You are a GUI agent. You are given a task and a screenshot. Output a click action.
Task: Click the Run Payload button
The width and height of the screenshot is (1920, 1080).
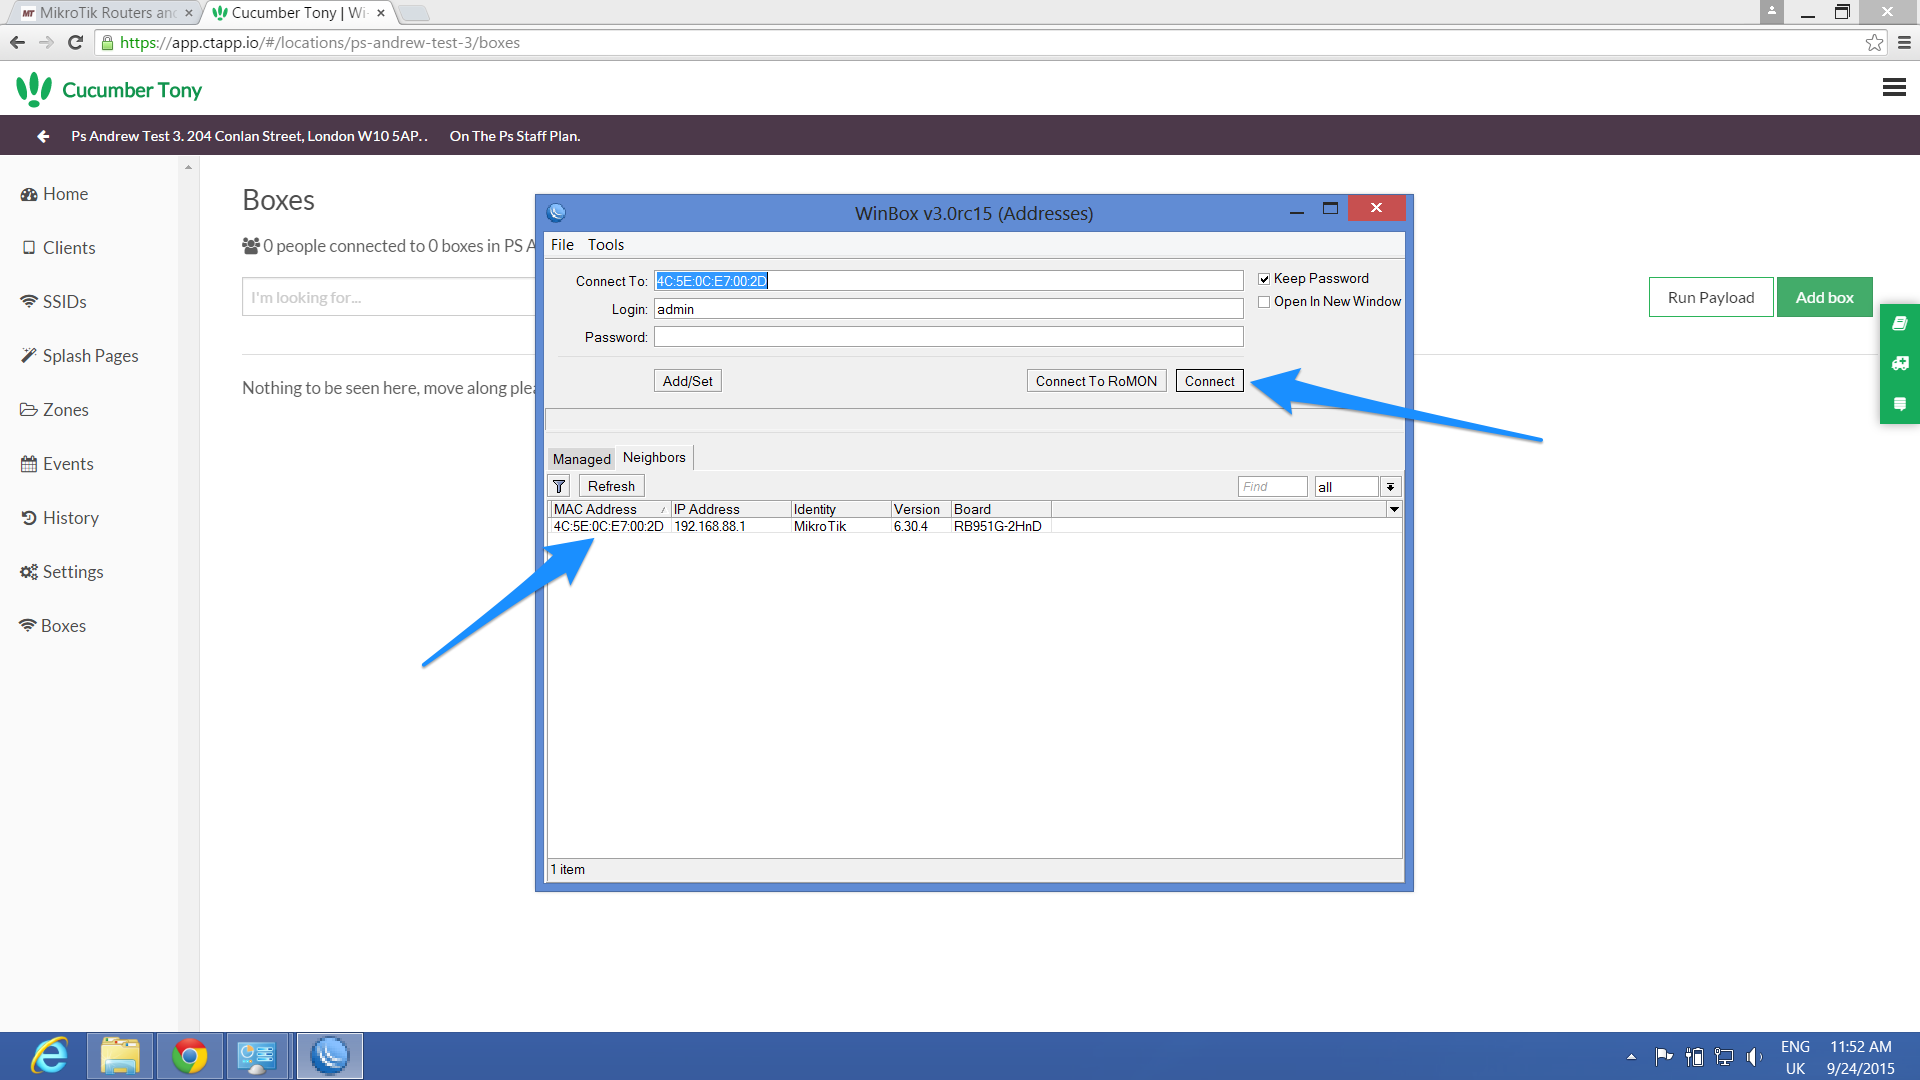[x=1711, y=297]
